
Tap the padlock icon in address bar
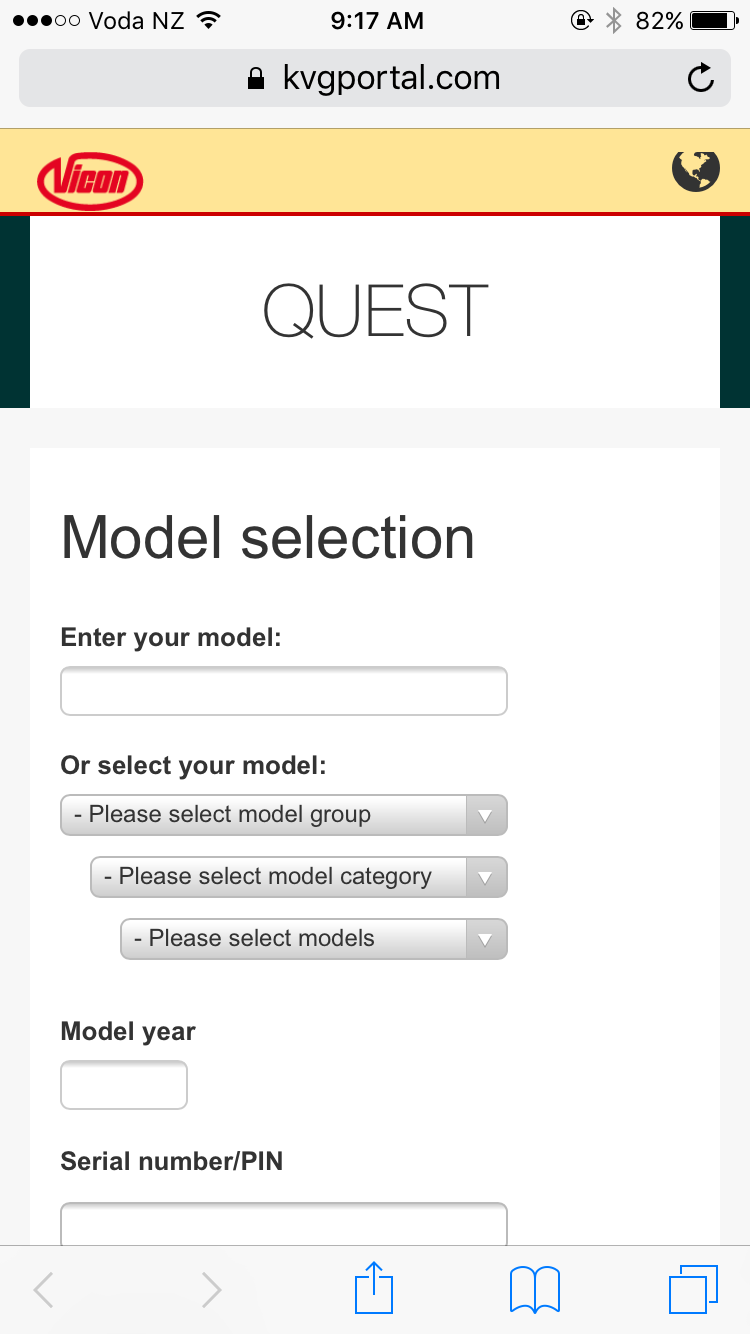coord(257,78)
